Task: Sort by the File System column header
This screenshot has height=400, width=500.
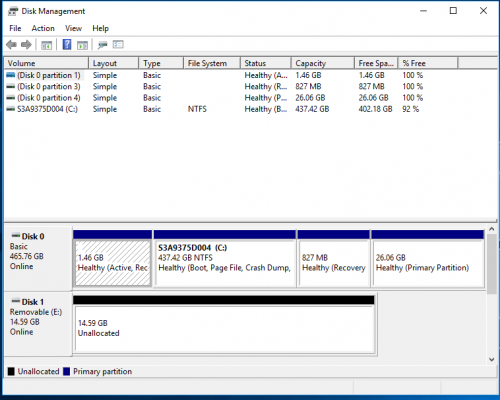Action: (212, 63)
